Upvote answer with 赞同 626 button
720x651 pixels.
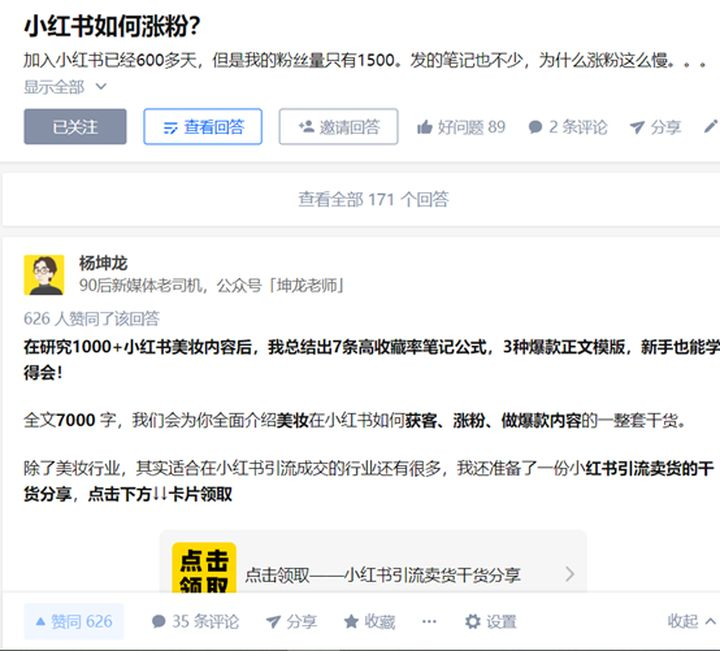point(74,622)
